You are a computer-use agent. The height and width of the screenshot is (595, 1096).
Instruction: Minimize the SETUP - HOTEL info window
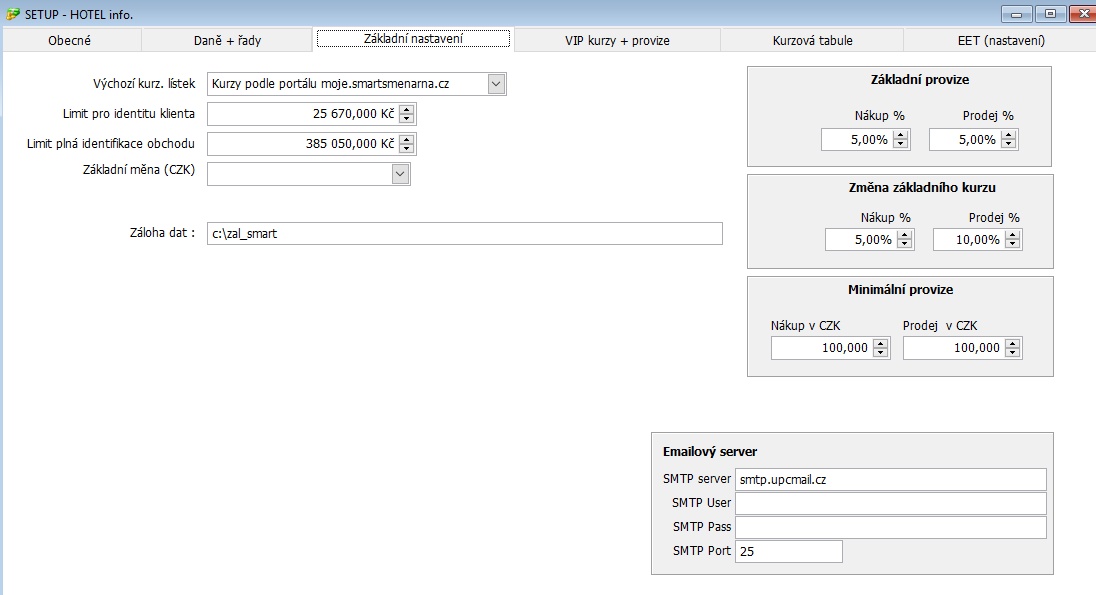1016,14
